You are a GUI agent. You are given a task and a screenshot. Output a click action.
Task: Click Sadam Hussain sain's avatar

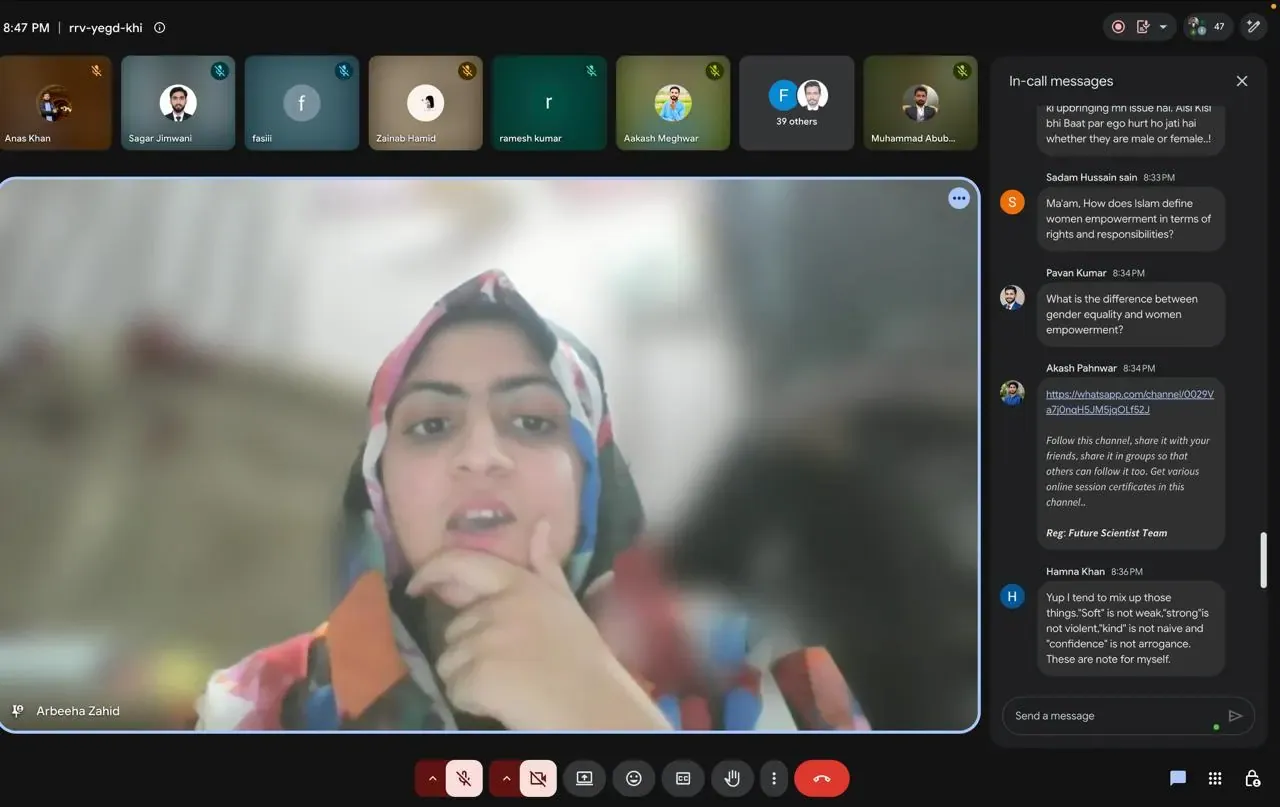1012,202
